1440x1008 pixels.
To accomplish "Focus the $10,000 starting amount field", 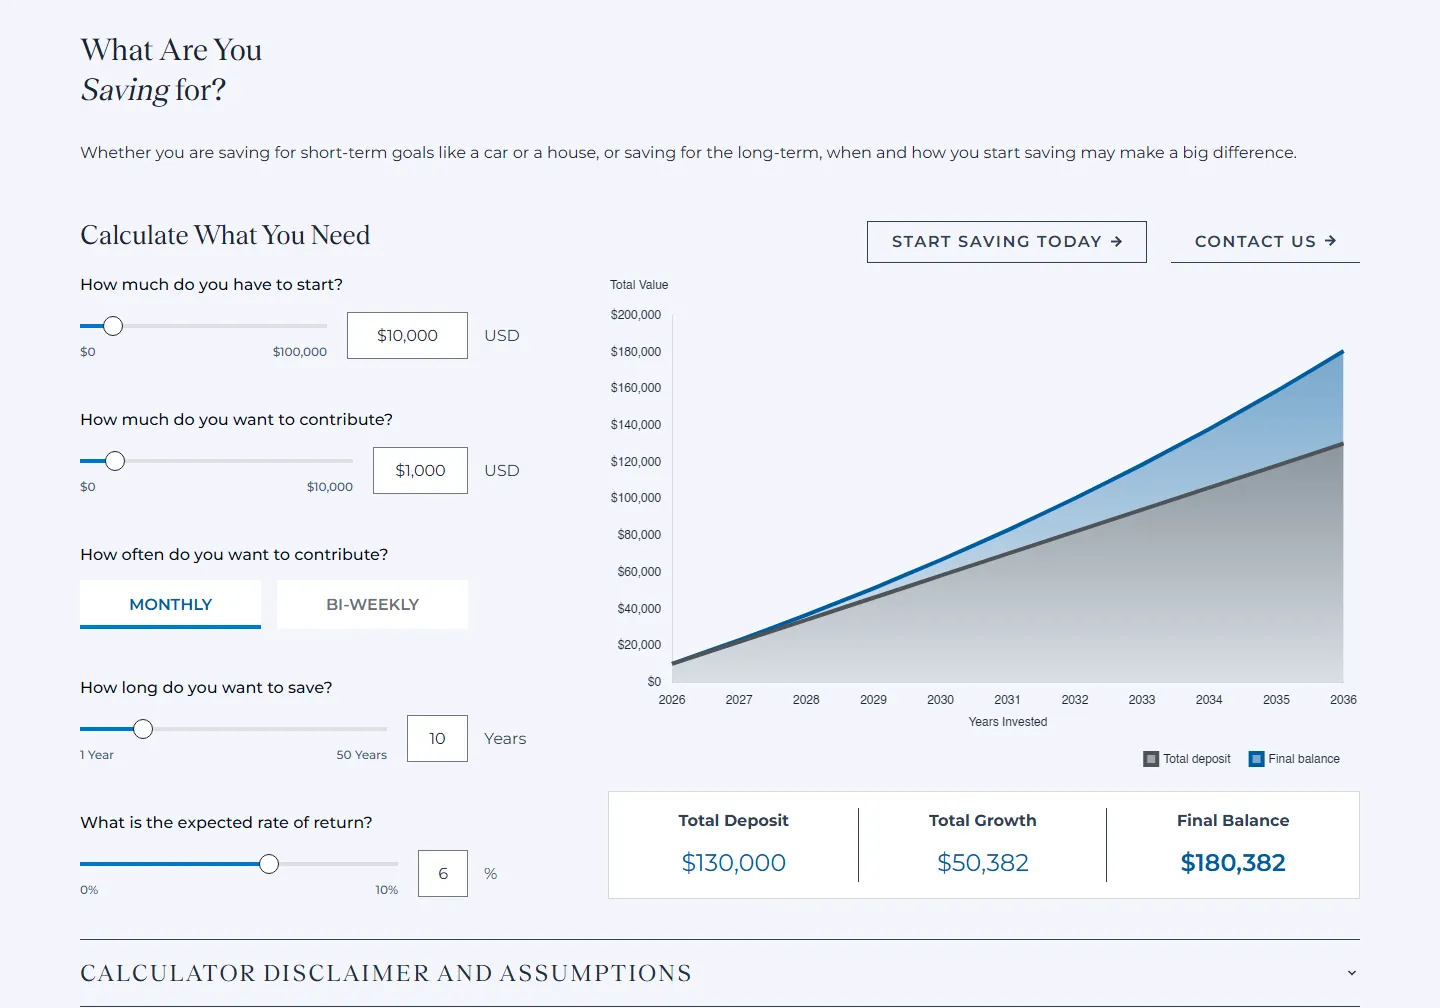I will pos(407,335).
